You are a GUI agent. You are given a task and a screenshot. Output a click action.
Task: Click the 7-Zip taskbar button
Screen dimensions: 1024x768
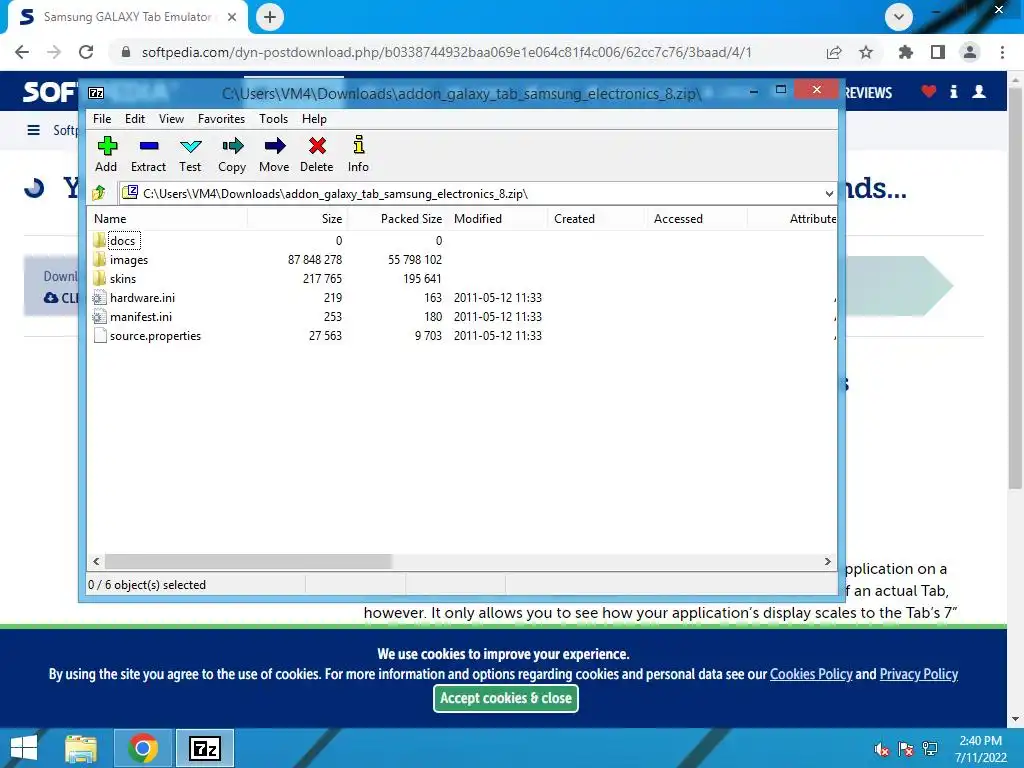click(204, 748)
